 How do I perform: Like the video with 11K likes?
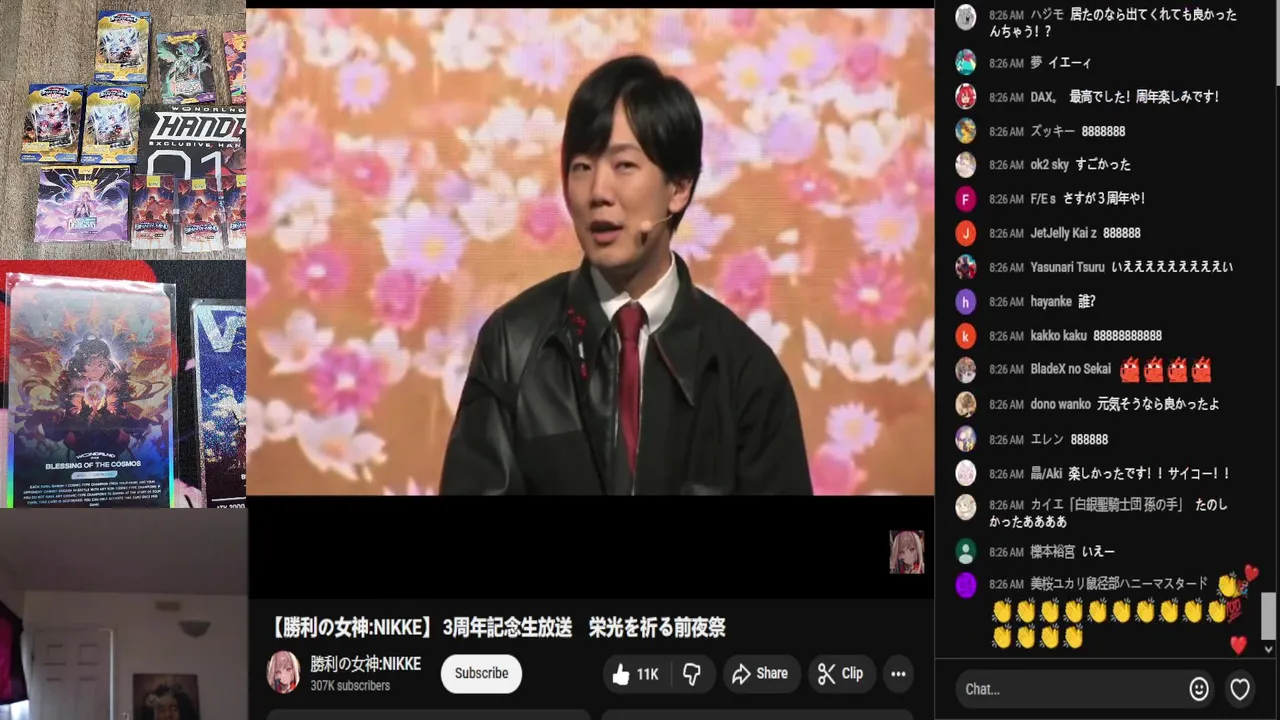click(634, 674)
